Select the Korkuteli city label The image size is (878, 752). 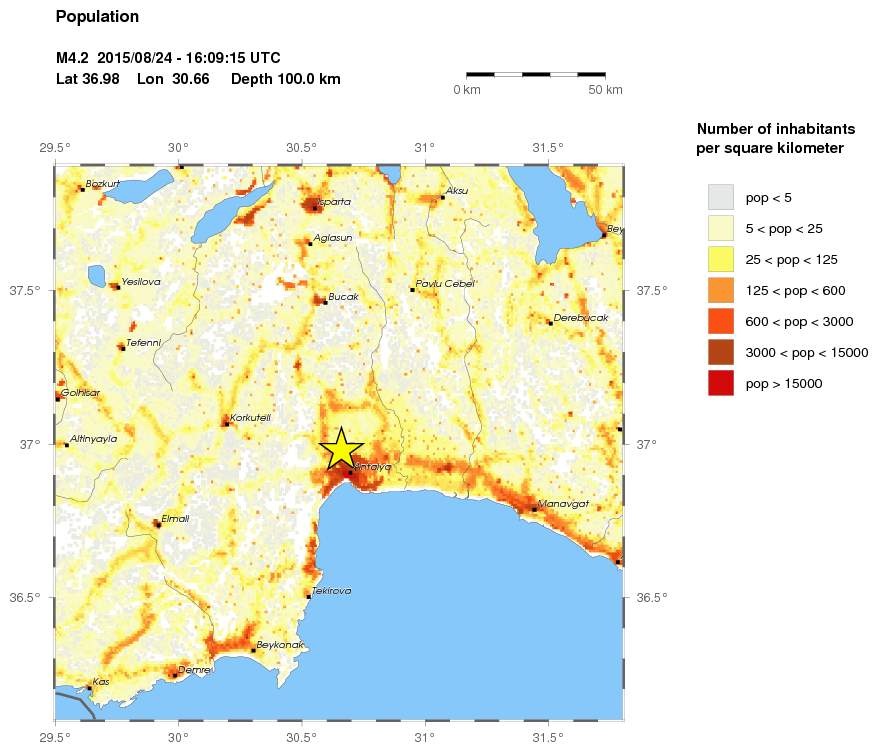point(250,418)
